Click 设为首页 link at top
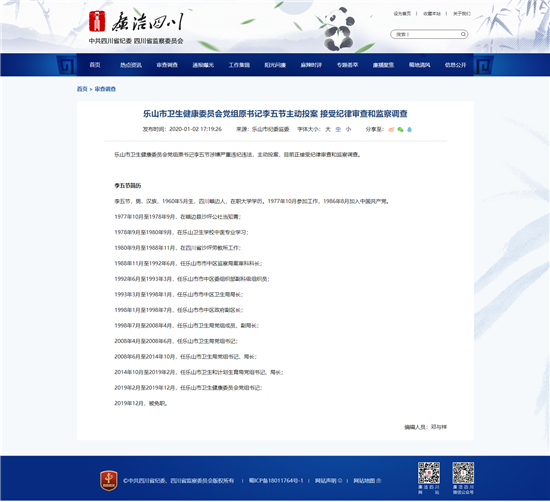550x502 pixels. click(402, 14)
